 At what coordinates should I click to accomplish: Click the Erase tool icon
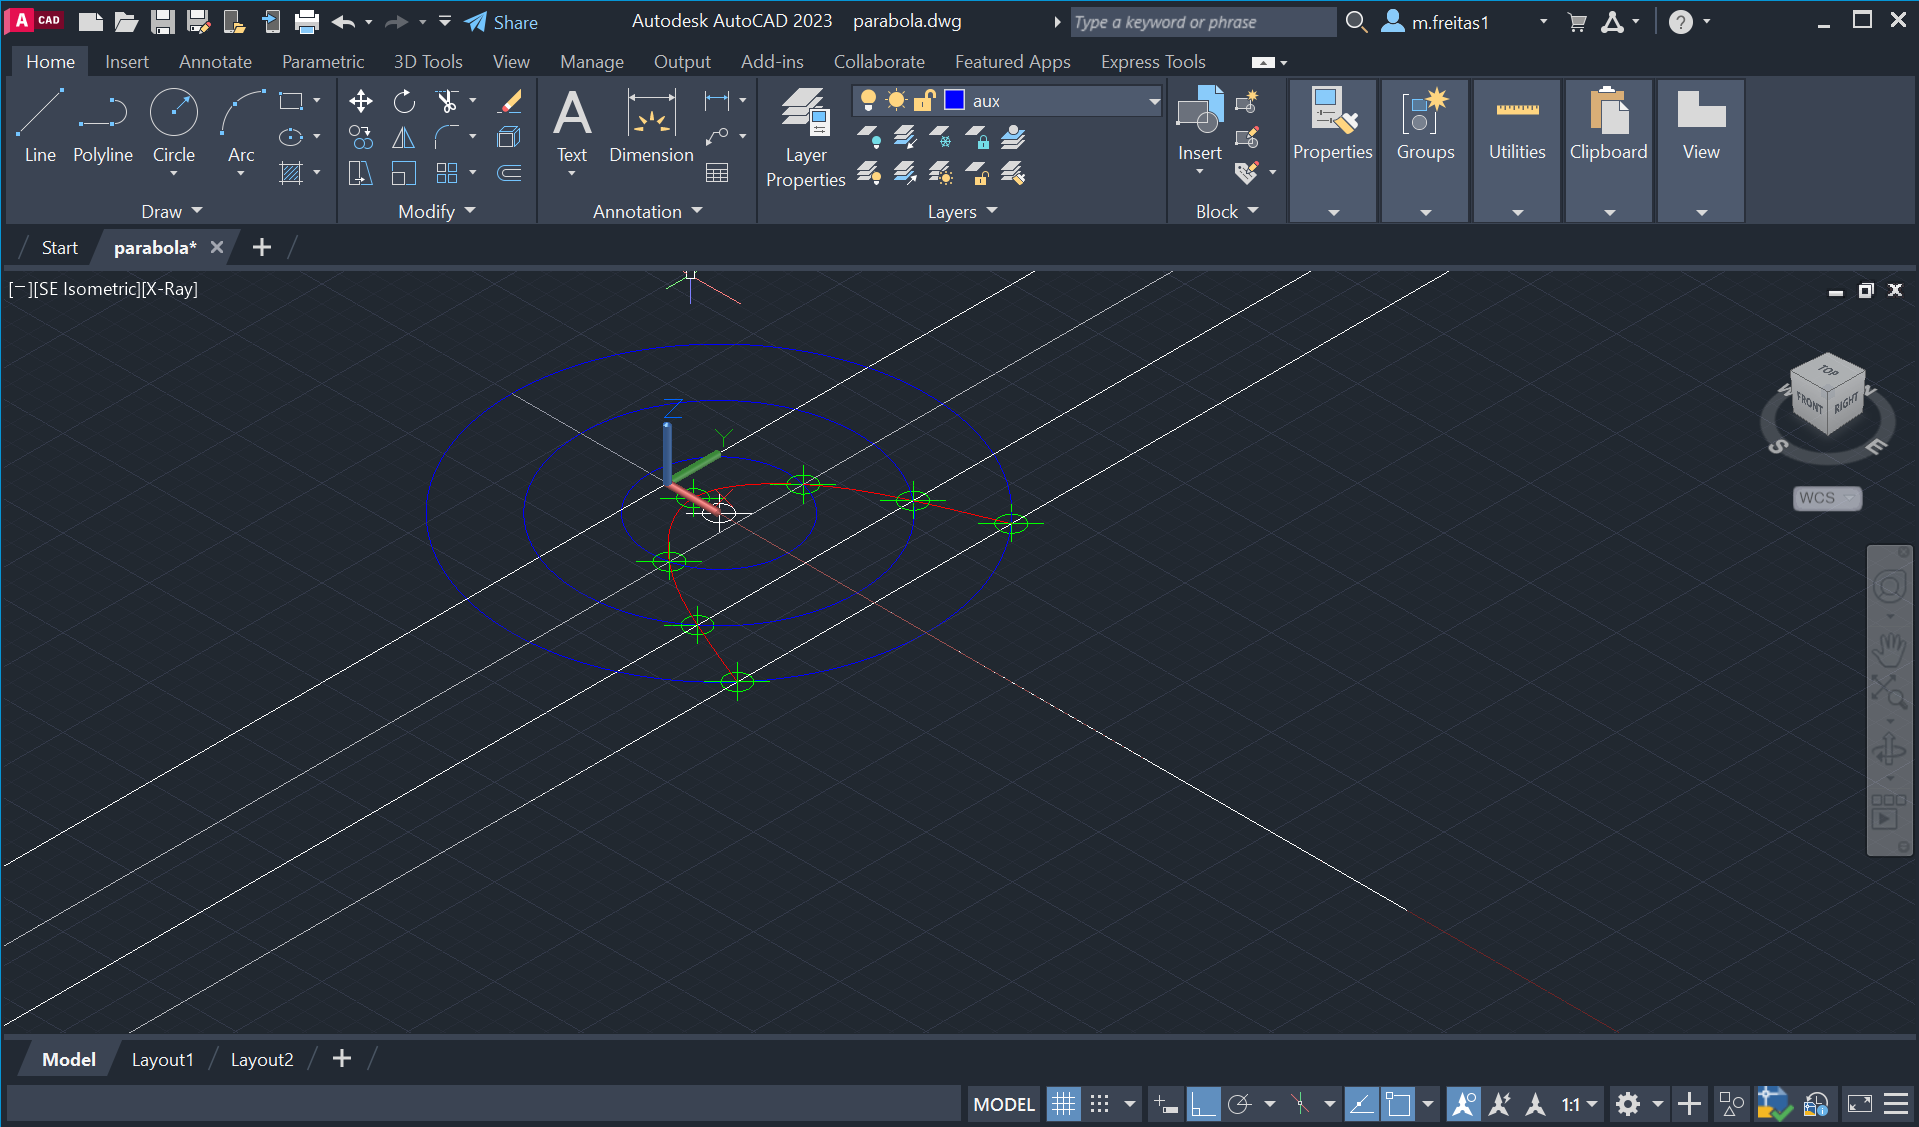pos(510,101)
